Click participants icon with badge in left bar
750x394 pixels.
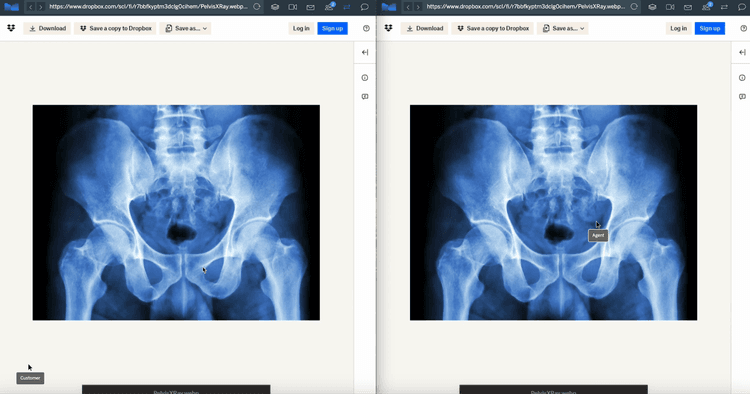tap(329, 7)
